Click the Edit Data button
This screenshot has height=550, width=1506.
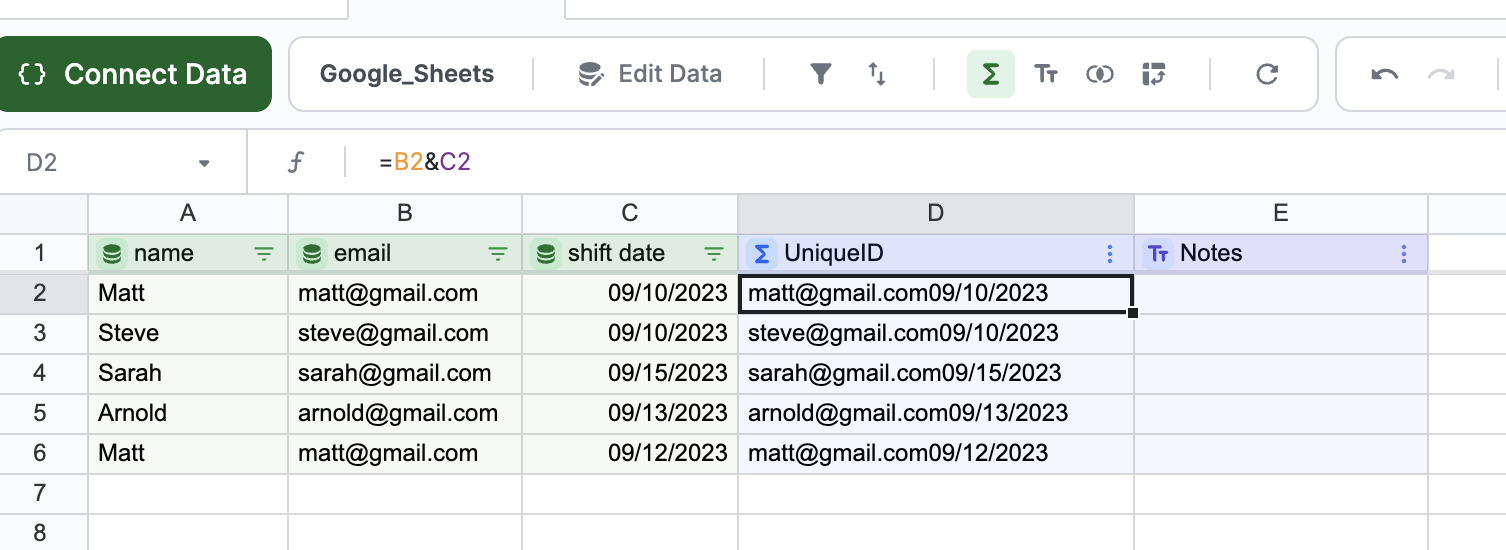pos(650,74)
